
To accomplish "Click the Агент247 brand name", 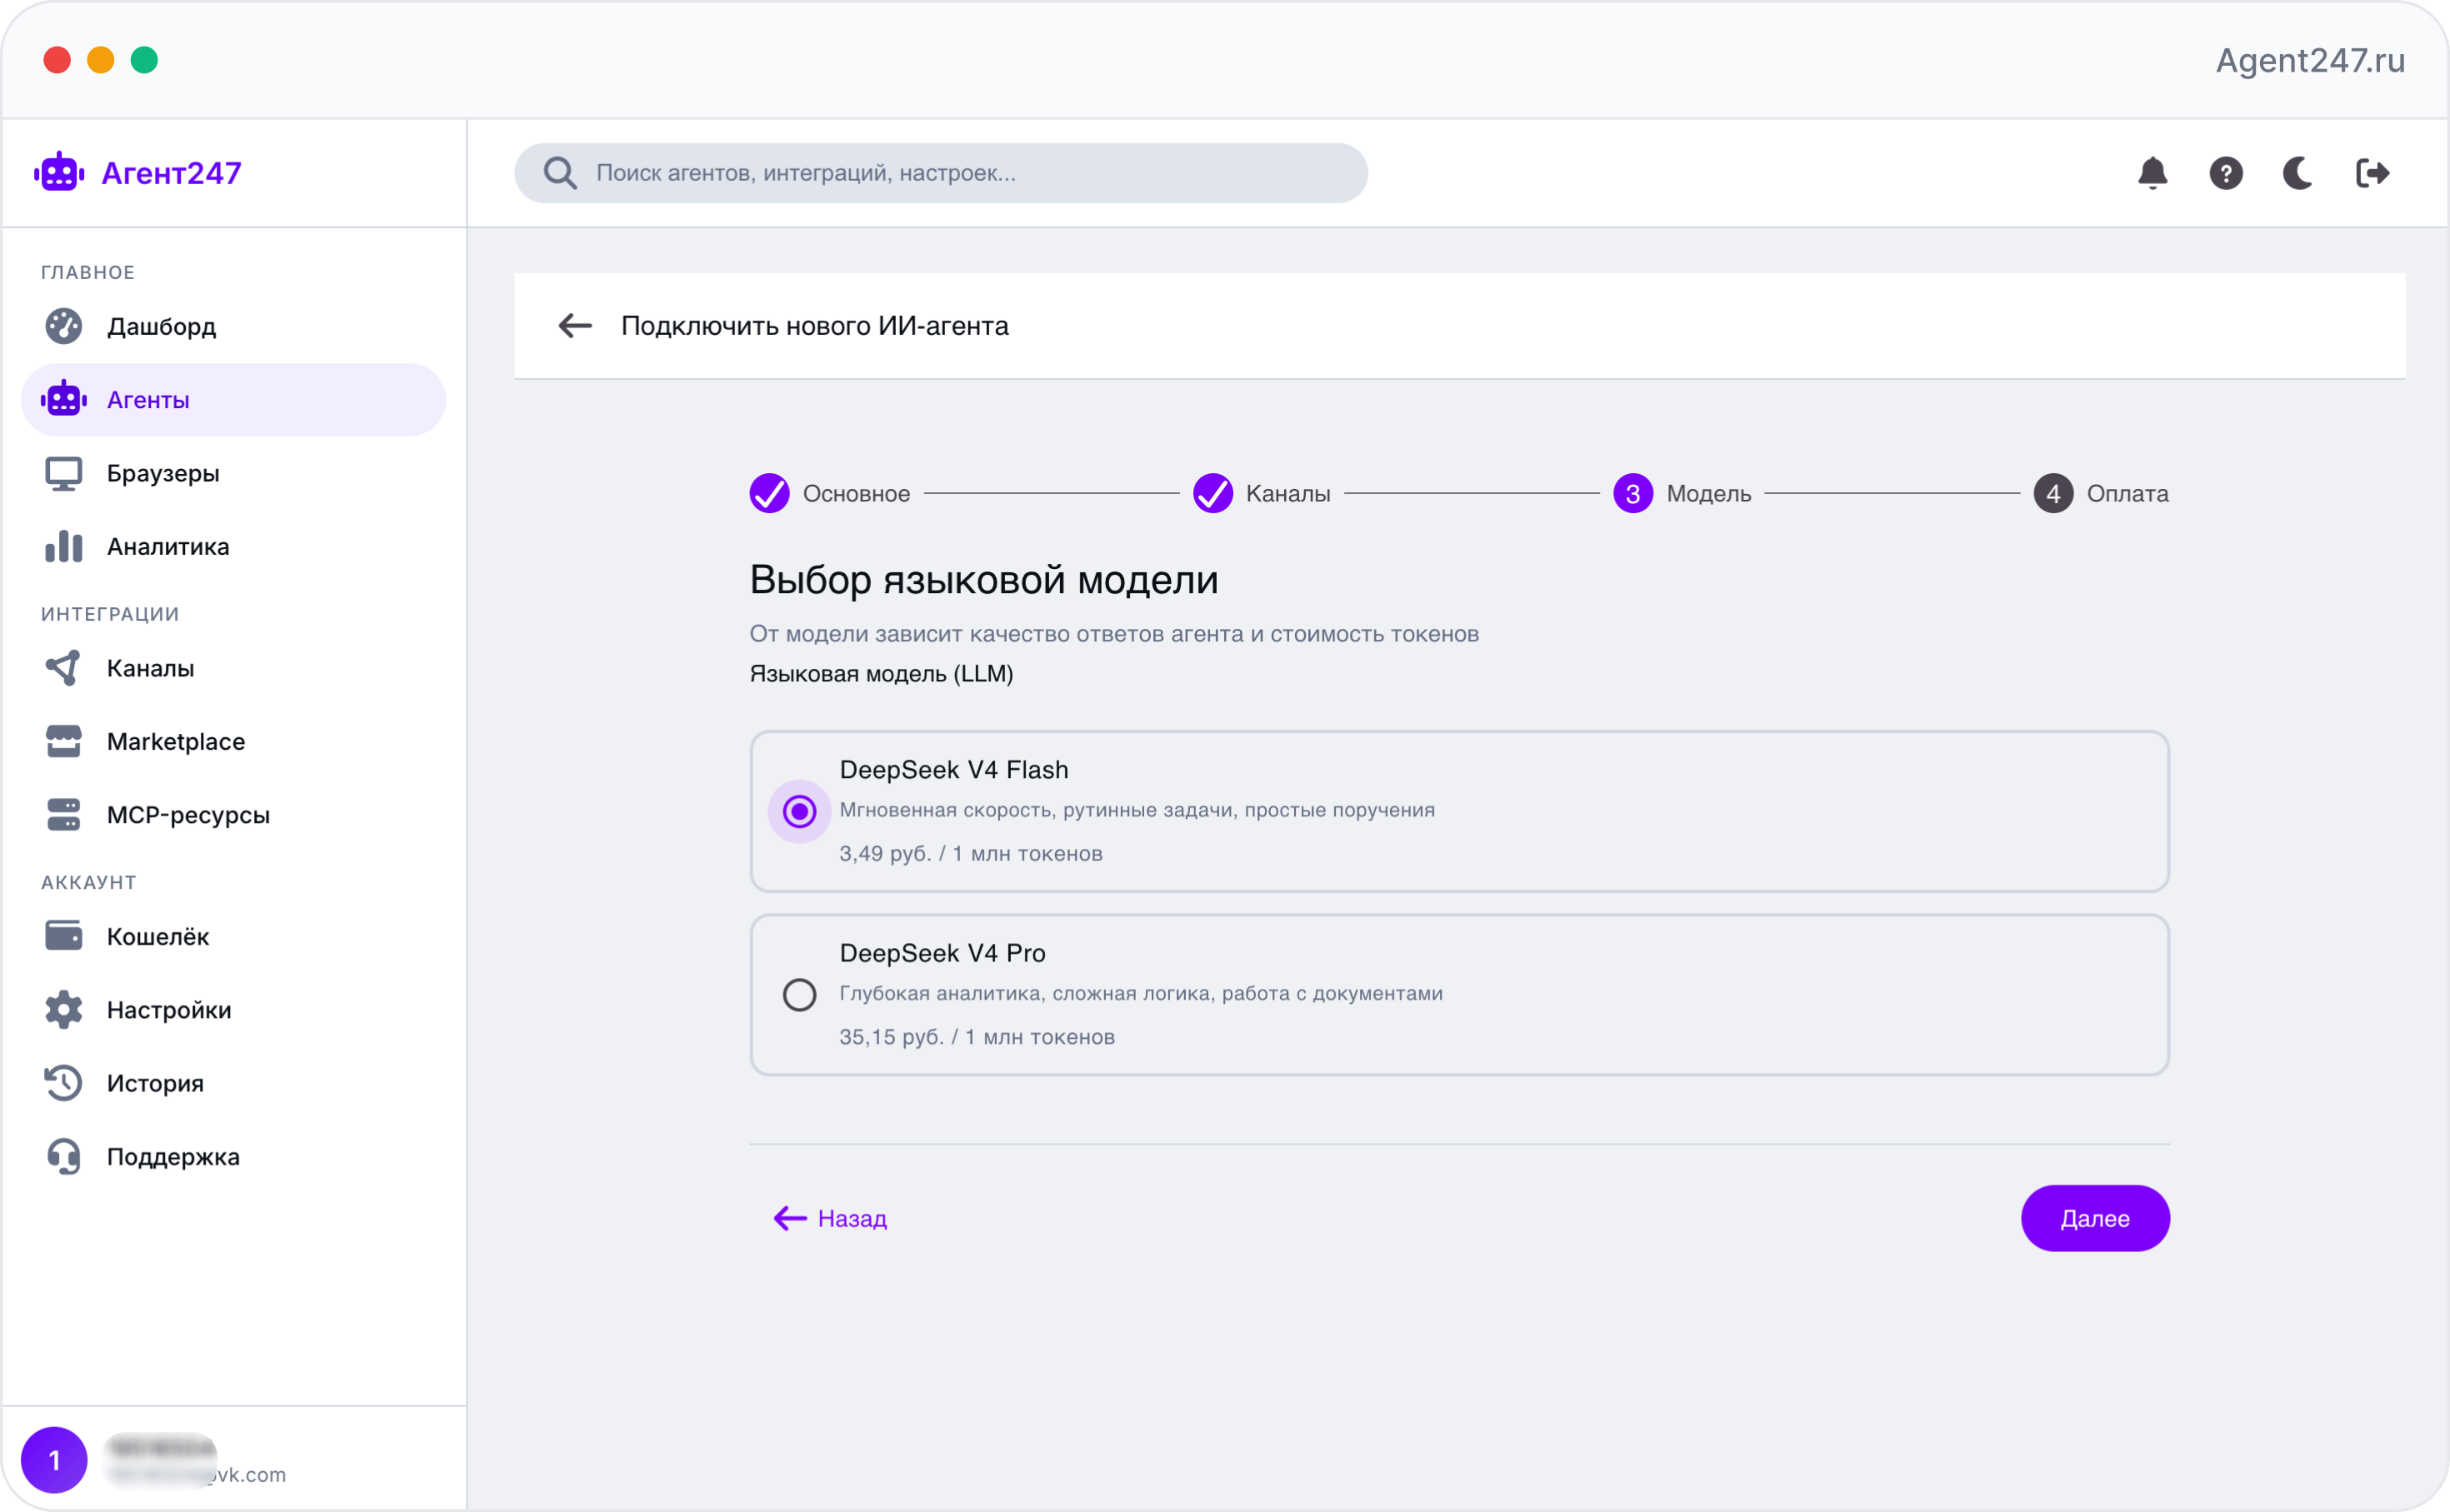I will tap(171, 173).
